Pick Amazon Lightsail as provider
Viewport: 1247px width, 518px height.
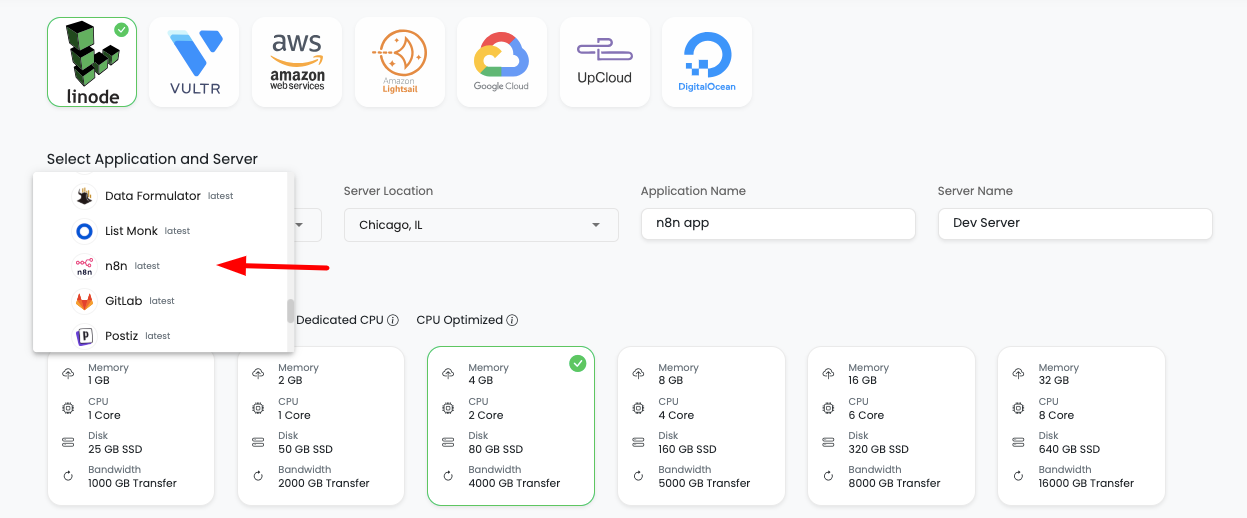[x=400, y=62]
